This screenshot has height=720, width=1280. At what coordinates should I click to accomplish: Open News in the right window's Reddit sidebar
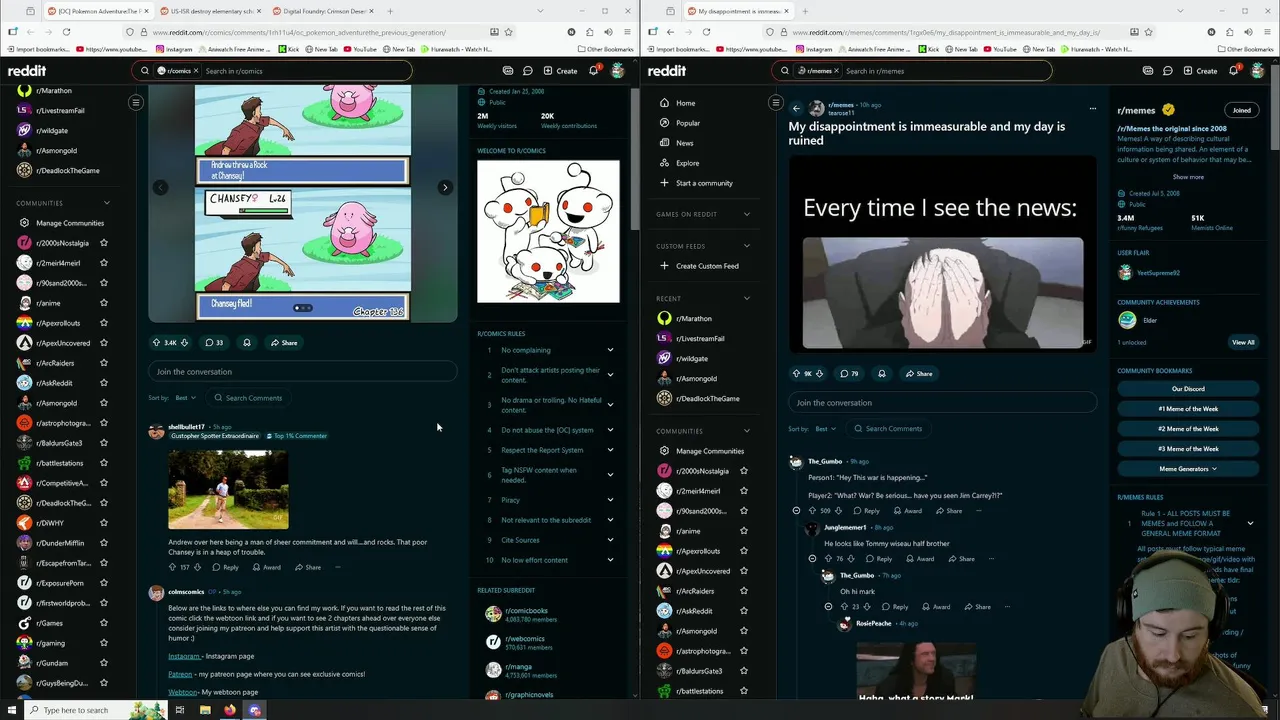tap(684, 143)
